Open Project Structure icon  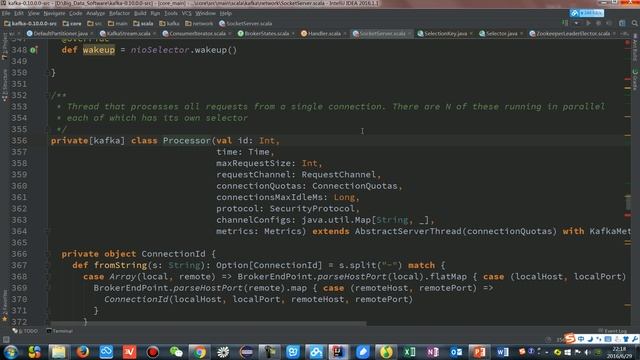pyautogui.click(x=622, y=23)
